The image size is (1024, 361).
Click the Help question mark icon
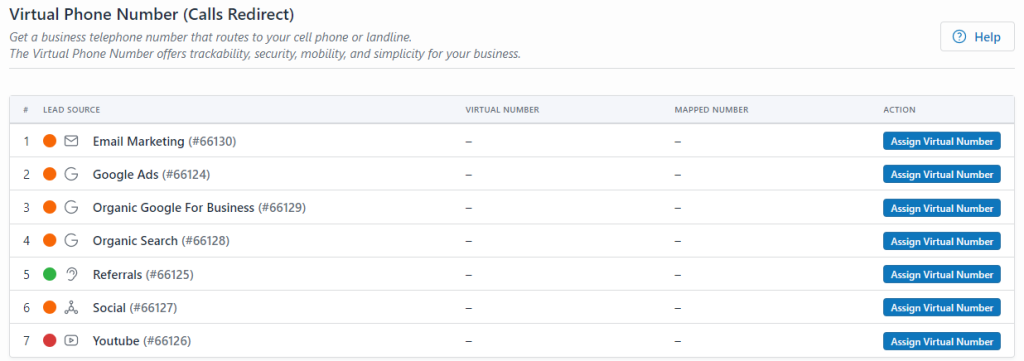pos(959,37)
